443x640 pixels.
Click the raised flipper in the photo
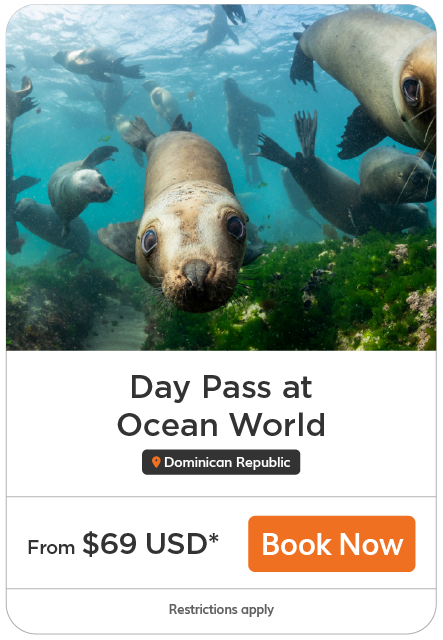(x=306, y=133)
